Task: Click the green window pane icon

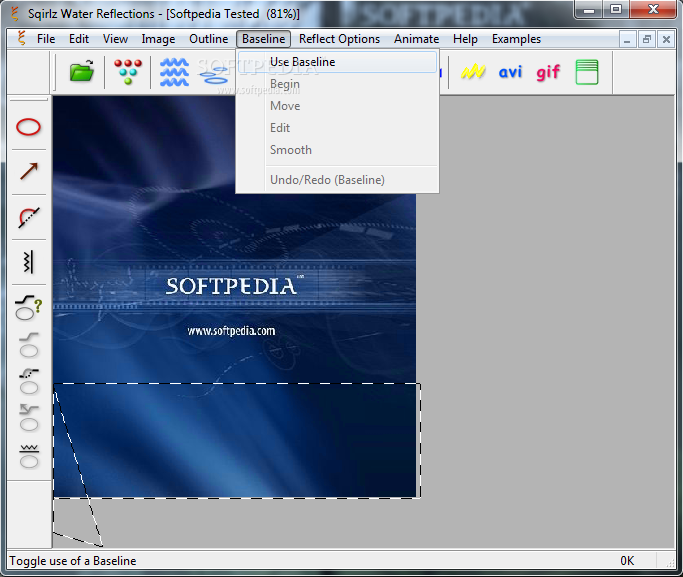Action: 587,72
